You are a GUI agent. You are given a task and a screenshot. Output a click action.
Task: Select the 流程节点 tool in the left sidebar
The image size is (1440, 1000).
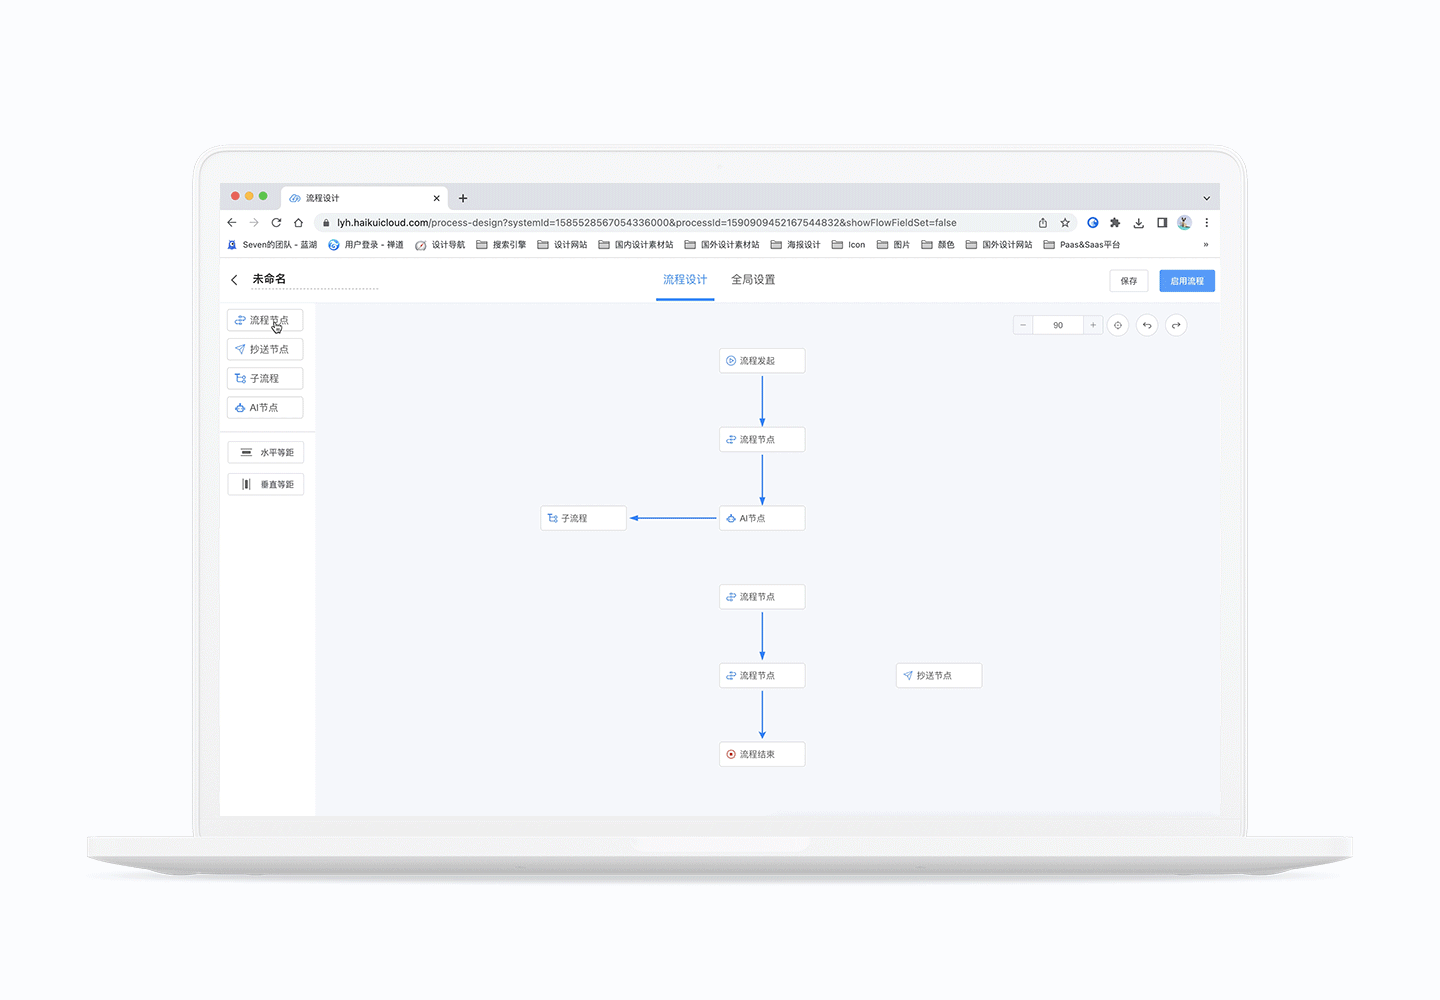coord(265,320)
